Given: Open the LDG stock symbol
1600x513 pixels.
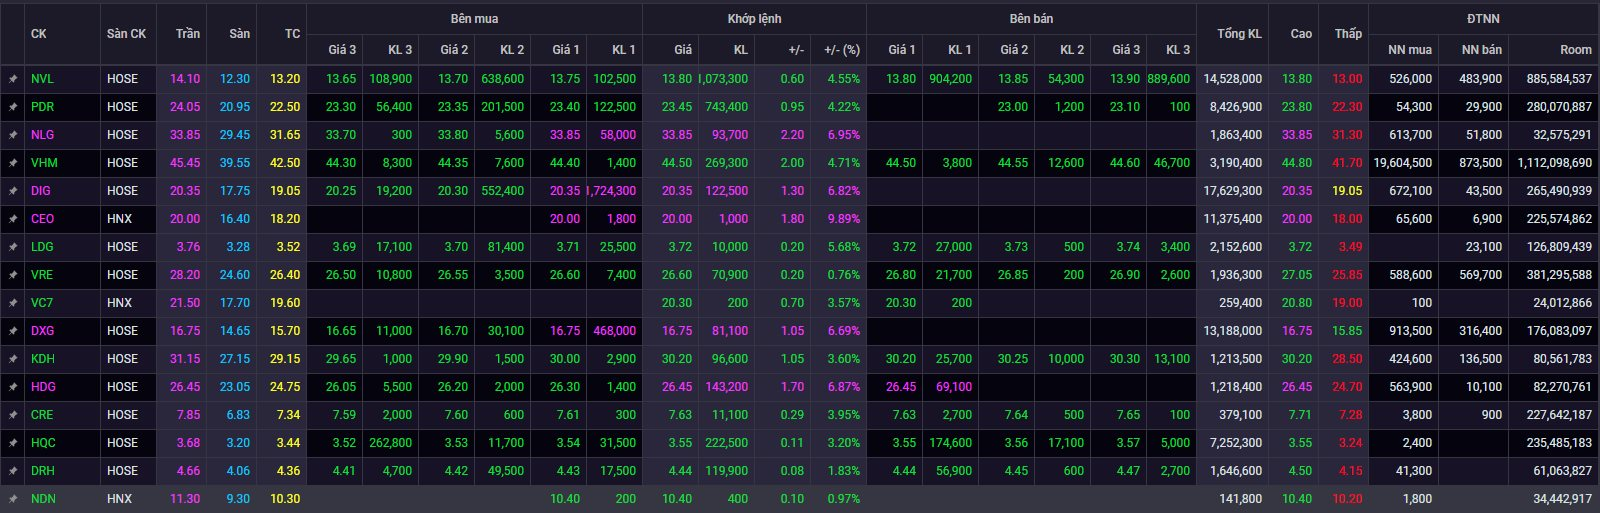Looking at the screenshot, I should (x=42, y=247).
